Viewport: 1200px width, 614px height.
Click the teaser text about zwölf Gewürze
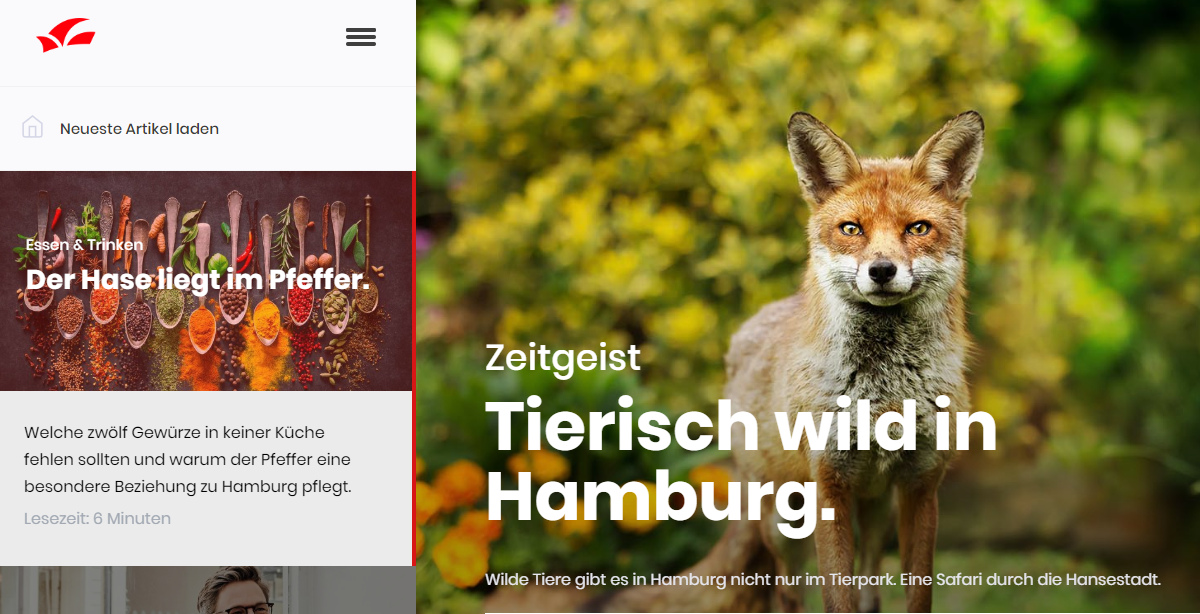(x=188, y=460)
